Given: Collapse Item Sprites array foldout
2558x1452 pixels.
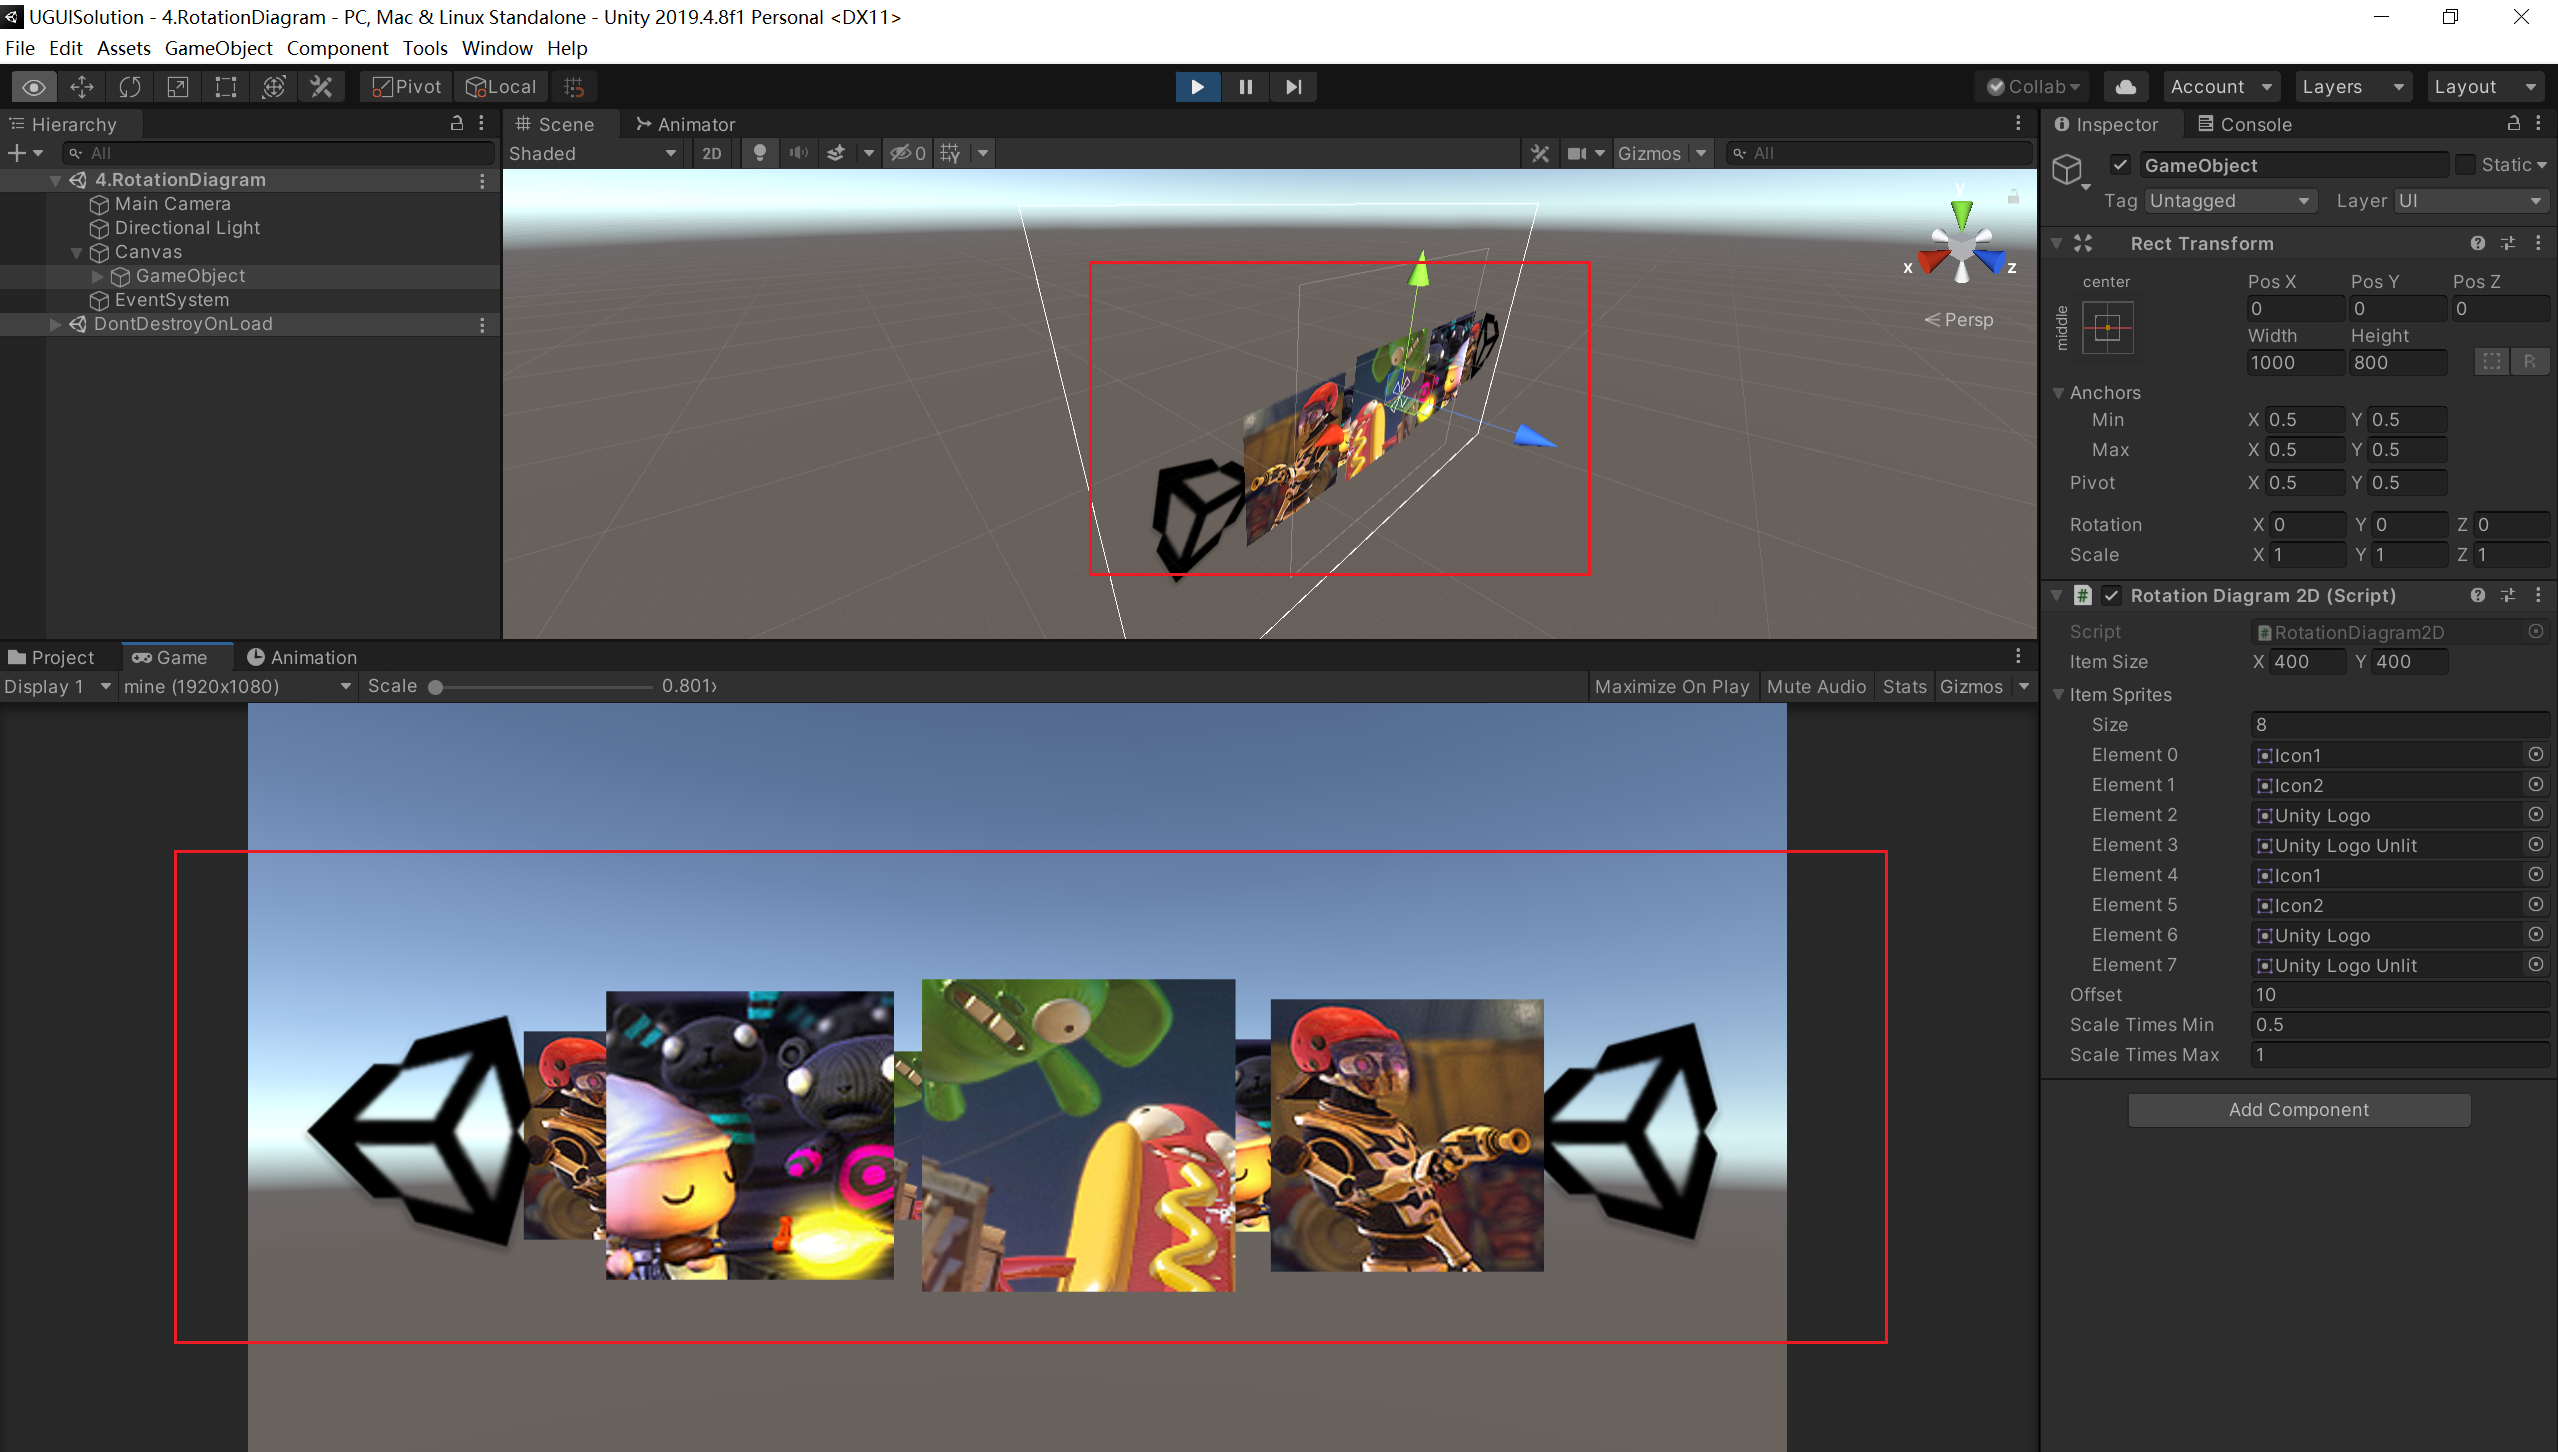Looking at the screenshot, I should (2058, 694).
